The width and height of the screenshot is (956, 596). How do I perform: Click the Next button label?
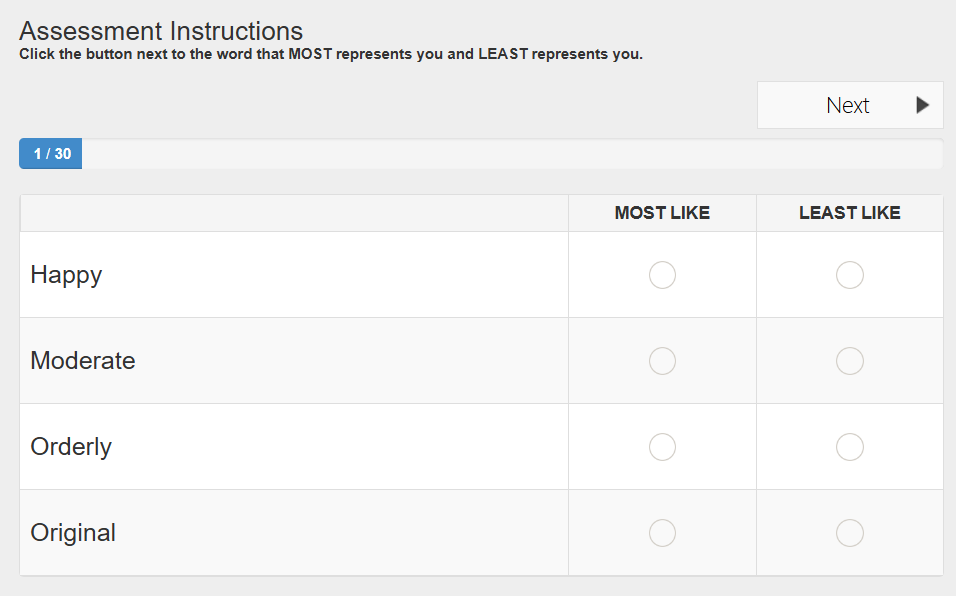(x=847, y=106)
